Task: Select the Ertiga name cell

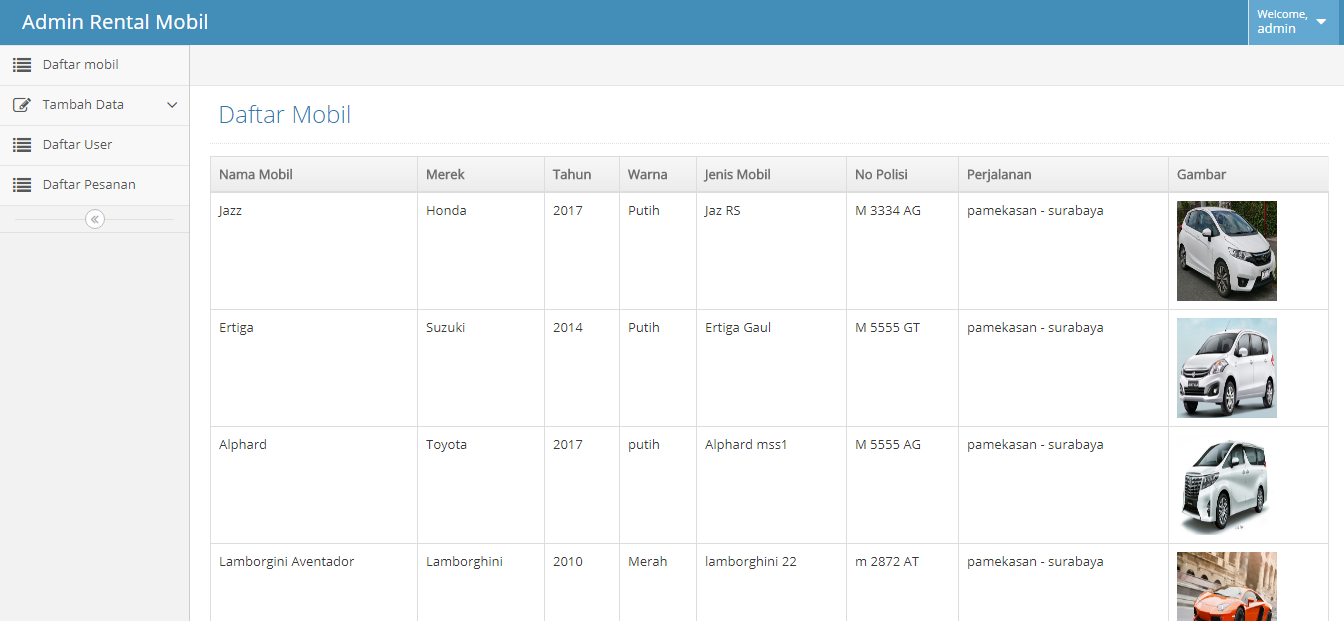Action: (314, 368)
